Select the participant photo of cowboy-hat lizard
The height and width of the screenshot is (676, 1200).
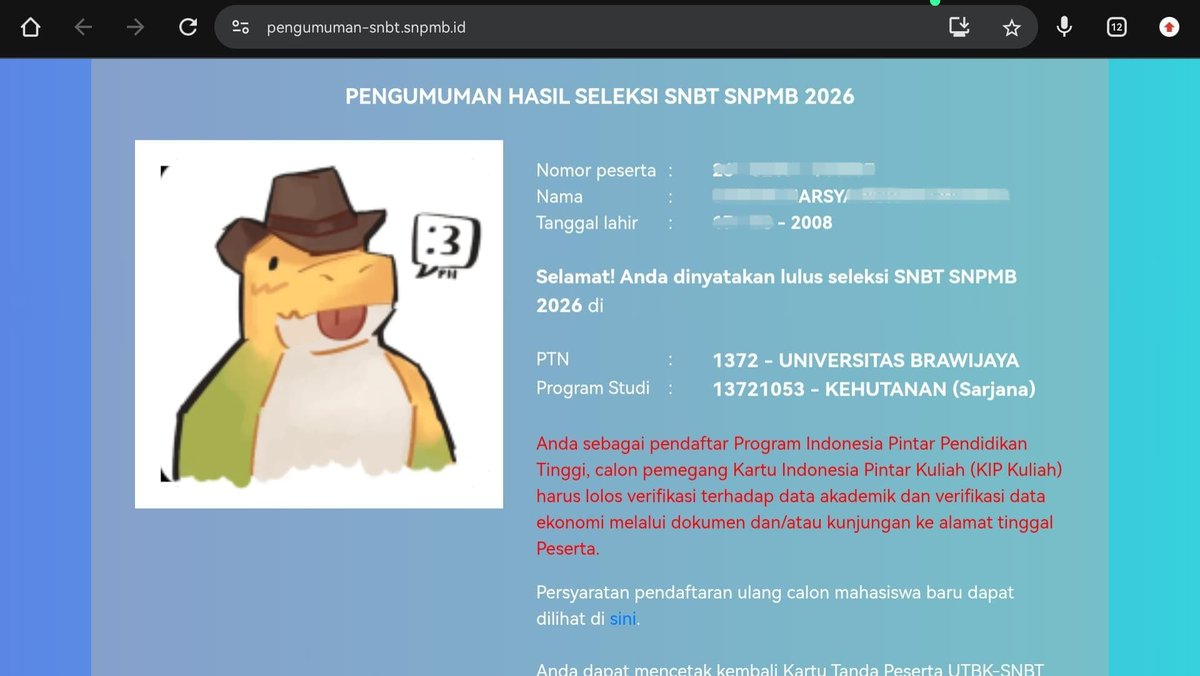(x=319, y=324)
